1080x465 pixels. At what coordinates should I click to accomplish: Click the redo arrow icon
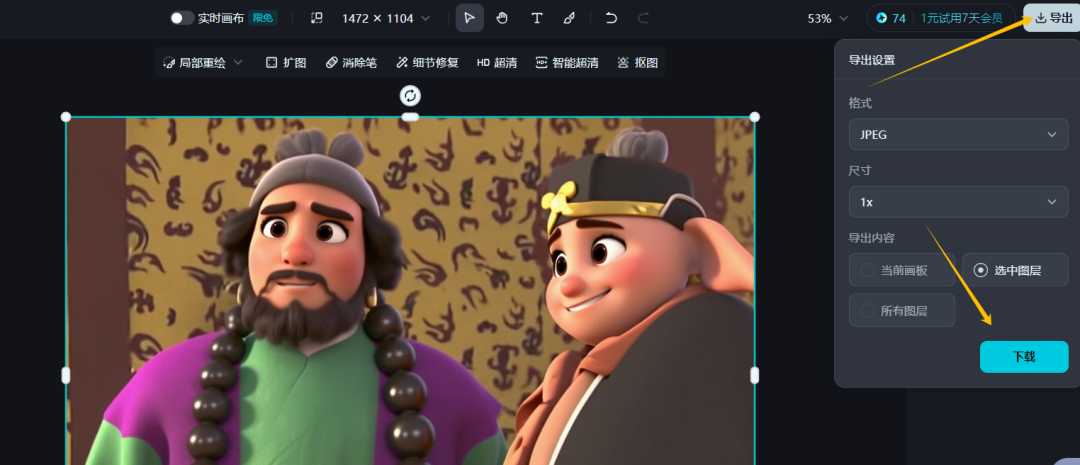coord(643,18)
